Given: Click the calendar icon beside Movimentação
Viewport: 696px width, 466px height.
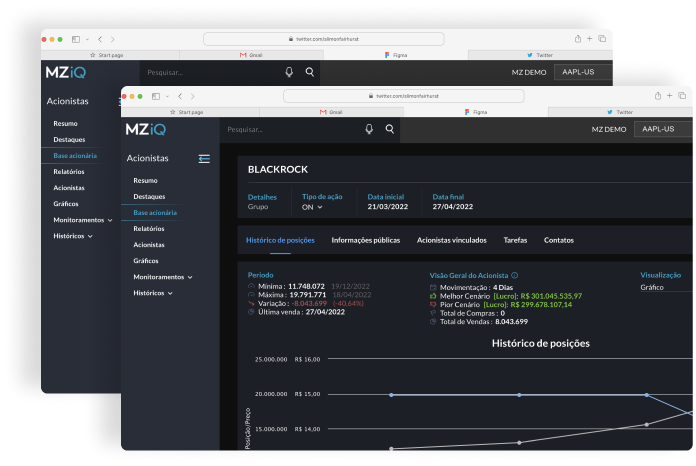Looking at the screenshot, I should point(433,288).
